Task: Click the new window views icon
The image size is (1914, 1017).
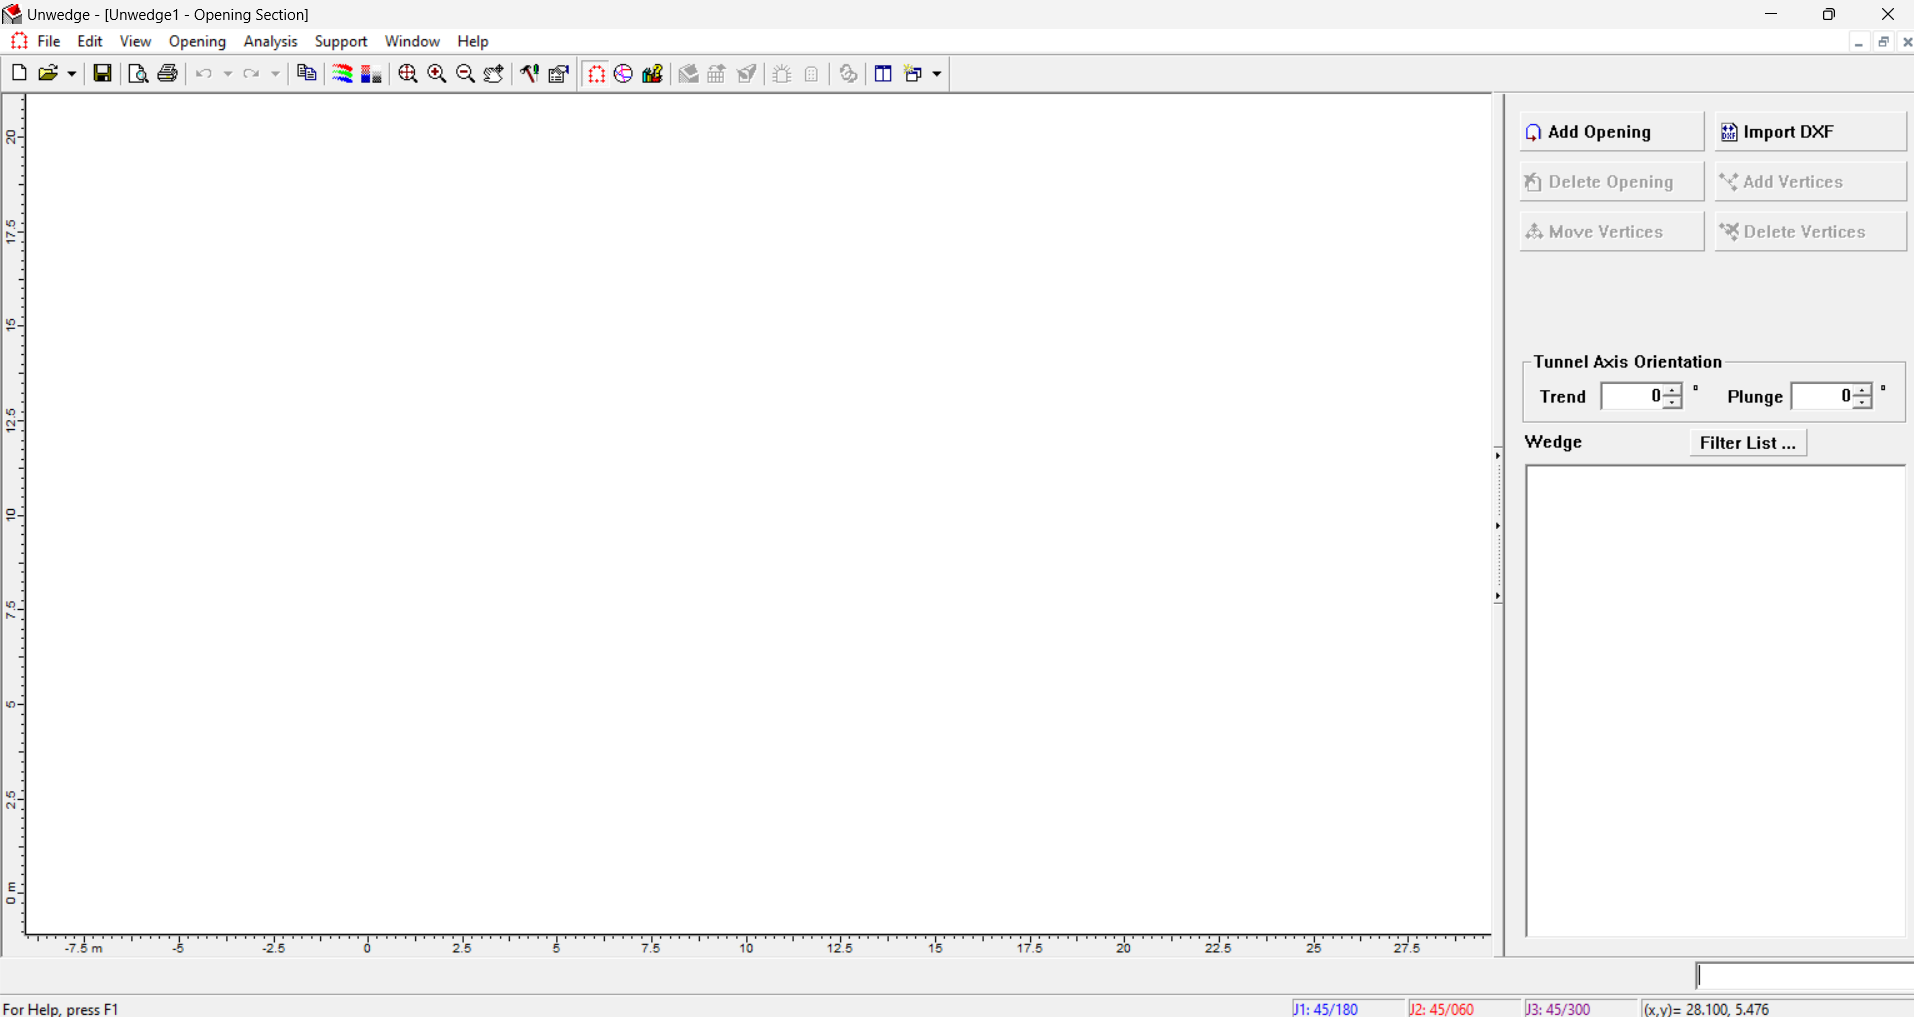Action: (x=913, y=73)
